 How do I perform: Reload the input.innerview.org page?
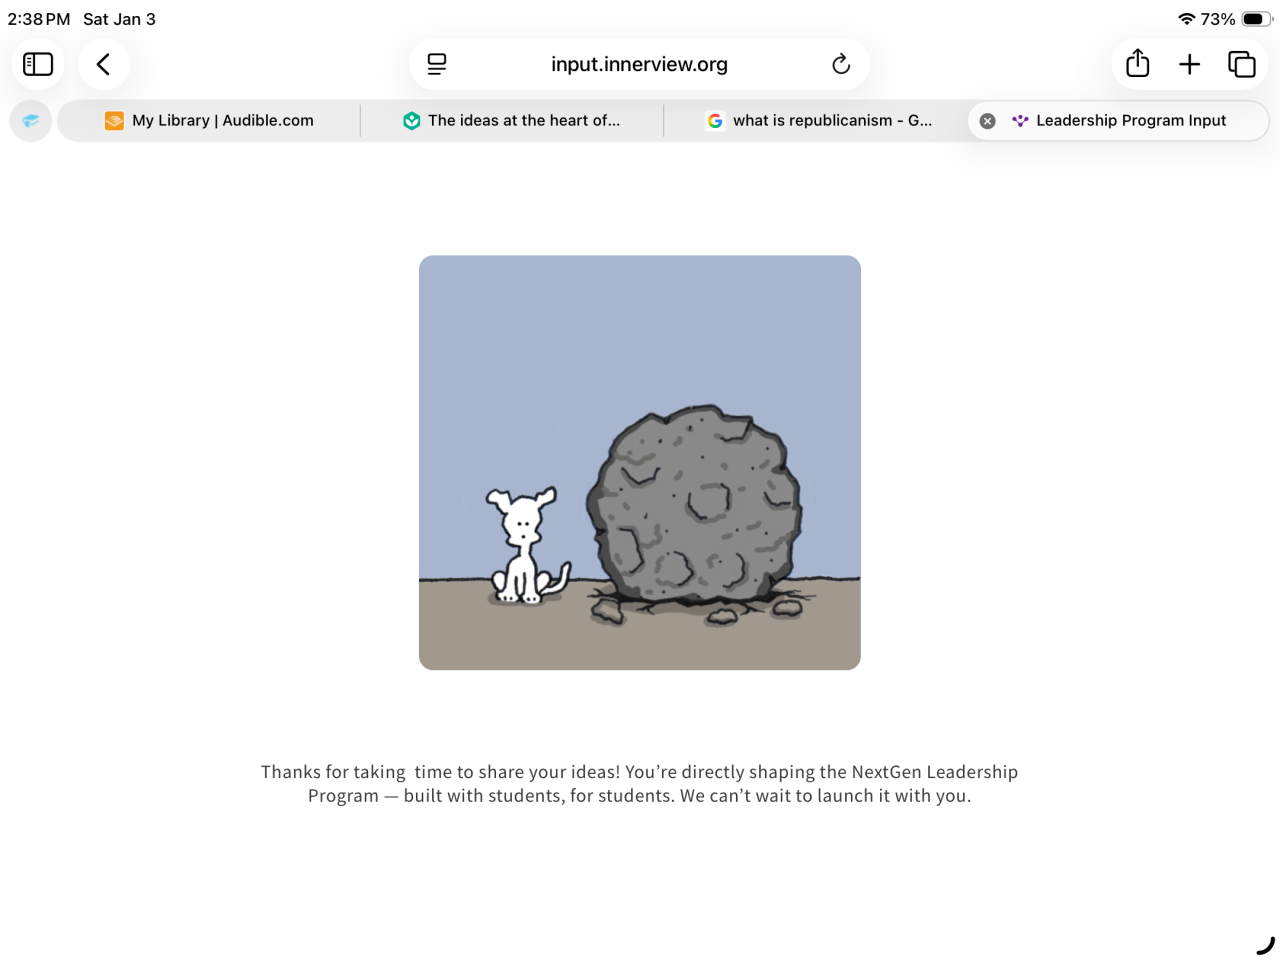(x=841, y=64)
